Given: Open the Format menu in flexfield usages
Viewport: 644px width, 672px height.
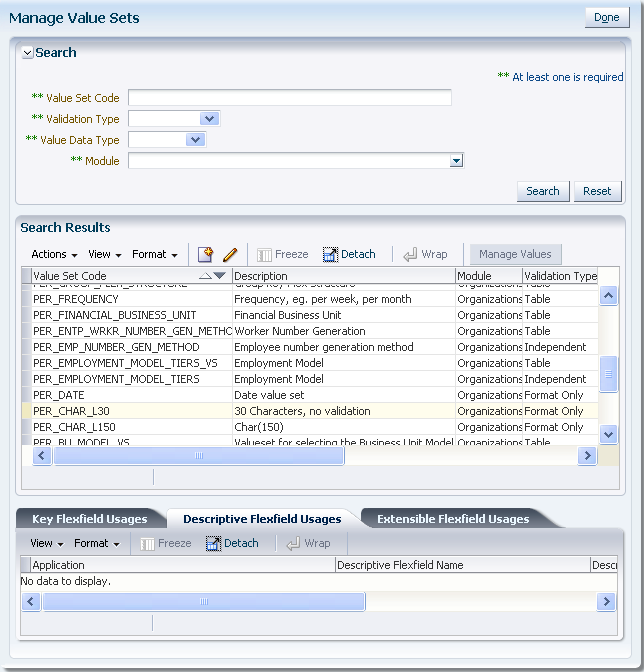Looking at the screenshot, I should (97, 543).
